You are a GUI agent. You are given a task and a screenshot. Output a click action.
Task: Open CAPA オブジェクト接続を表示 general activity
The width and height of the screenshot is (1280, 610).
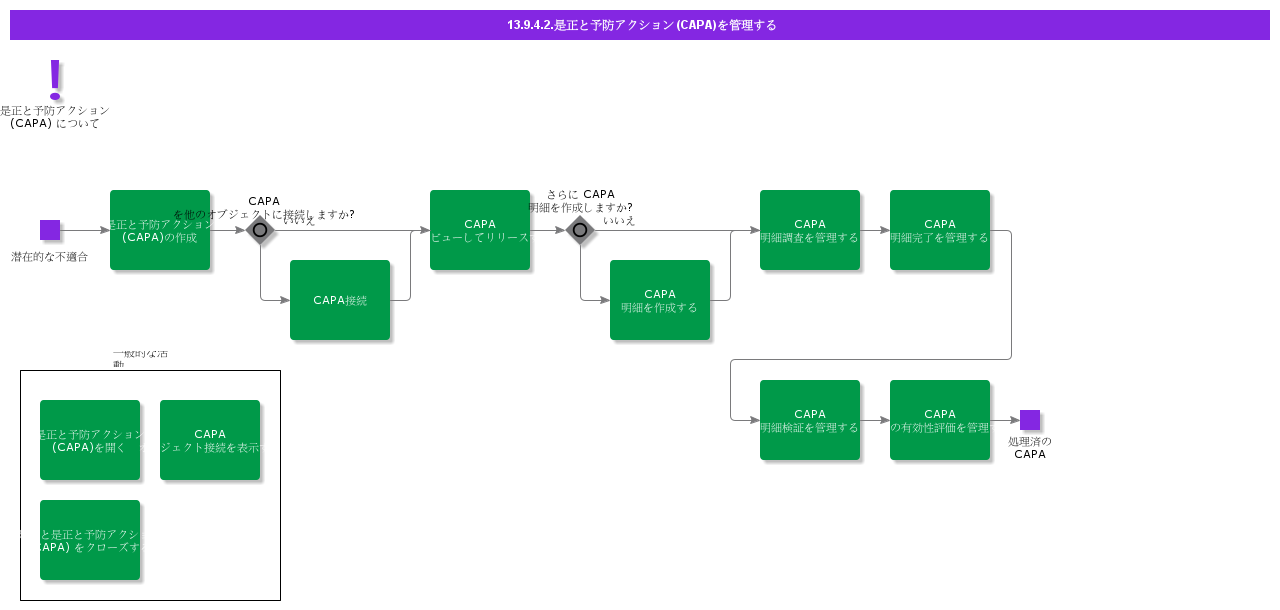pos(210,440)
